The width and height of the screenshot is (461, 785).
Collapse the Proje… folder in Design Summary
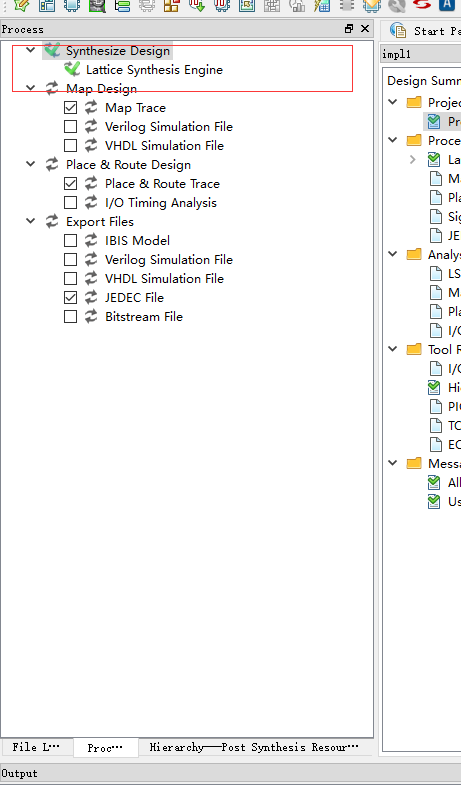coord(393,102)
